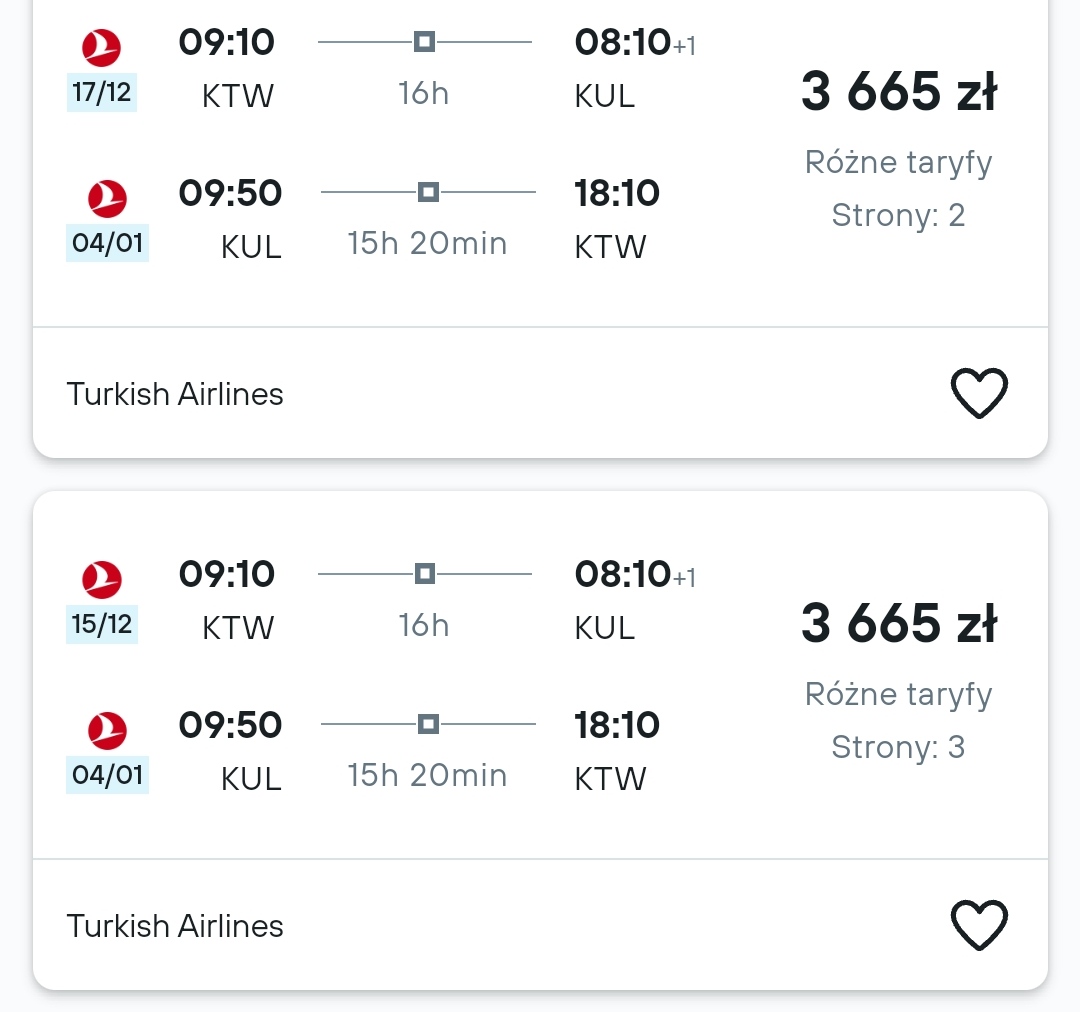Screen dimensions: 1080x1012
Task: Click Turkish Airlines label in second card footer
Action: [x=175, y=926]
